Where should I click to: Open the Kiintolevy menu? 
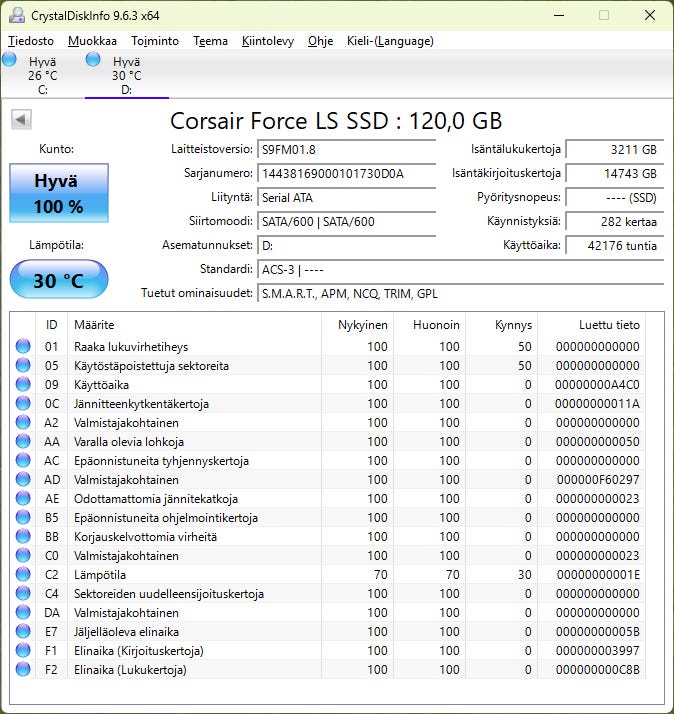(x=267, y=41)
